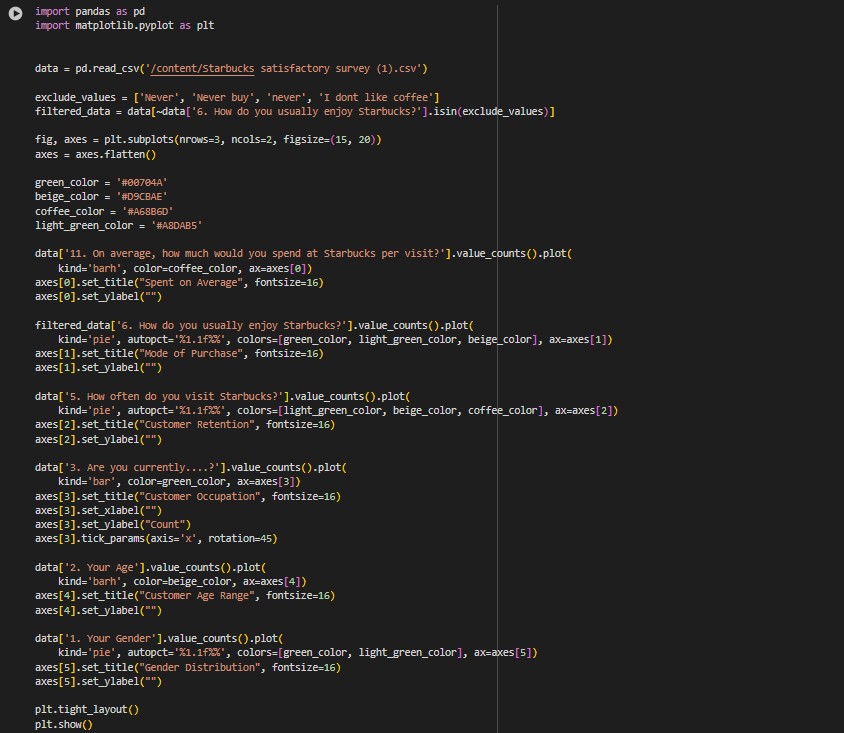844x733 pixels.
Task: Click kind='barh', color=beige_color line
Action: click(182, 582)
